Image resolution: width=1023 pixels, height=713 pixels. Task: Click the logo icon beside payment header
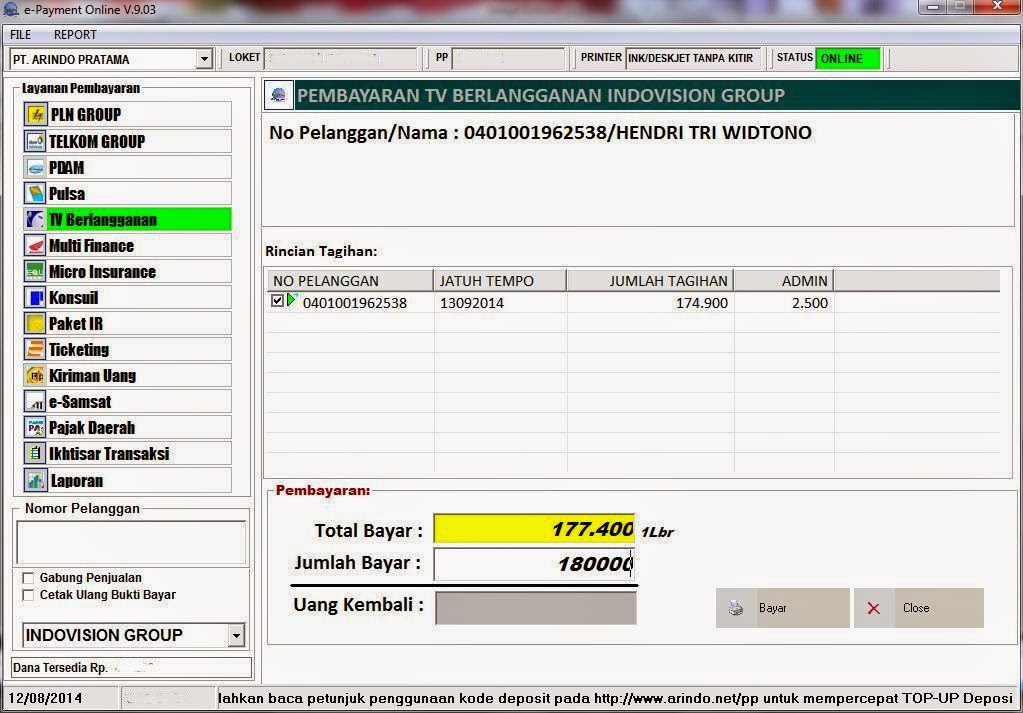coord(279,95)
